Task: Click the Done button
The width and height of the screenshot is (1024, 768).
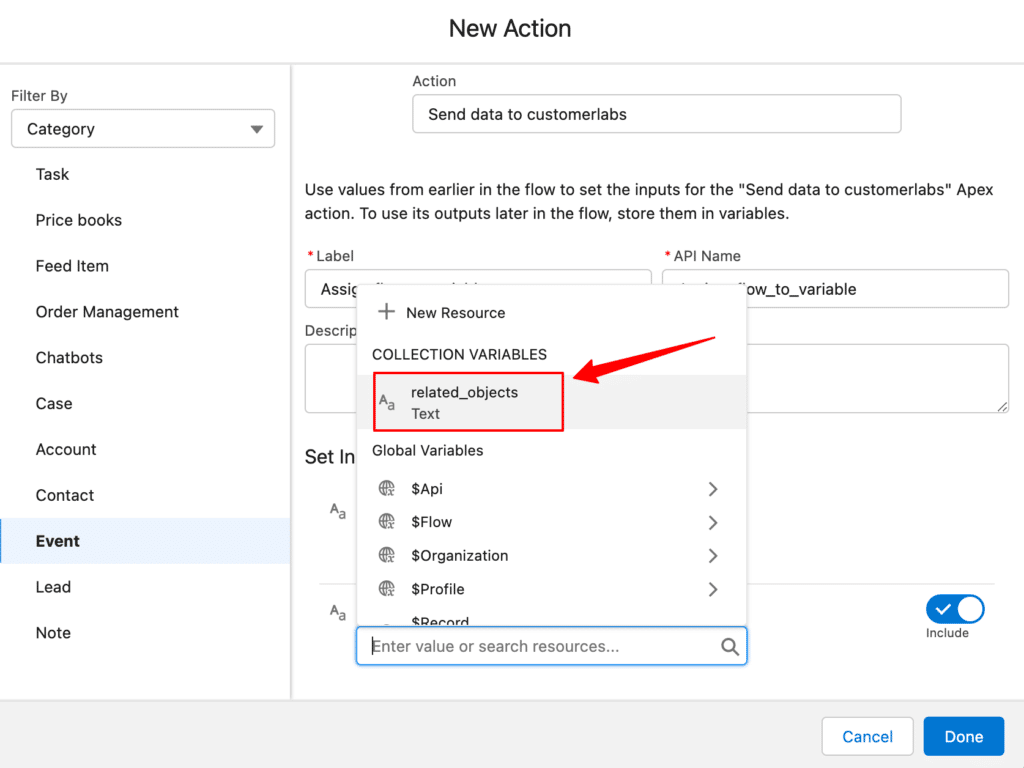Action: (x=963, y=736)
